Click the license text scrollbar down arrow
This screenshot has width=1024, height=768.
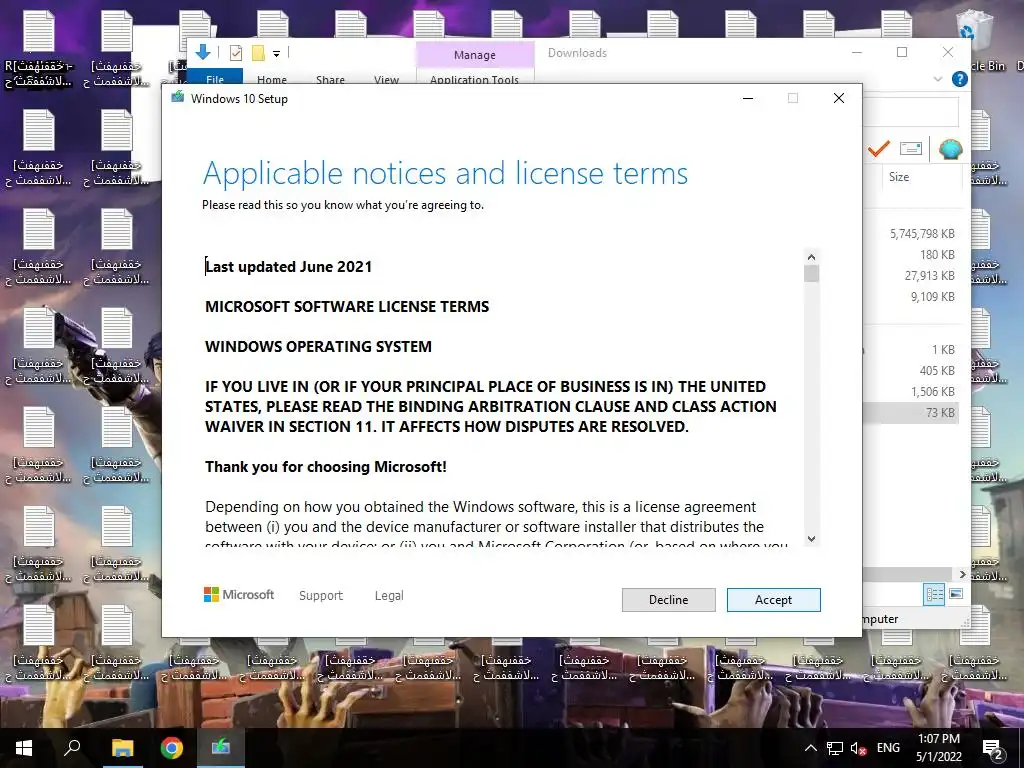click(811, 539)
